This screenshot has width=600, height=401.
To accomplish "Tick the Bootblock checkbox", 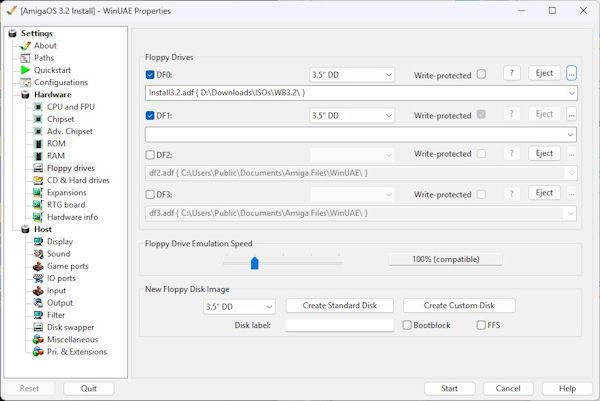I will (x=407, y=325).
